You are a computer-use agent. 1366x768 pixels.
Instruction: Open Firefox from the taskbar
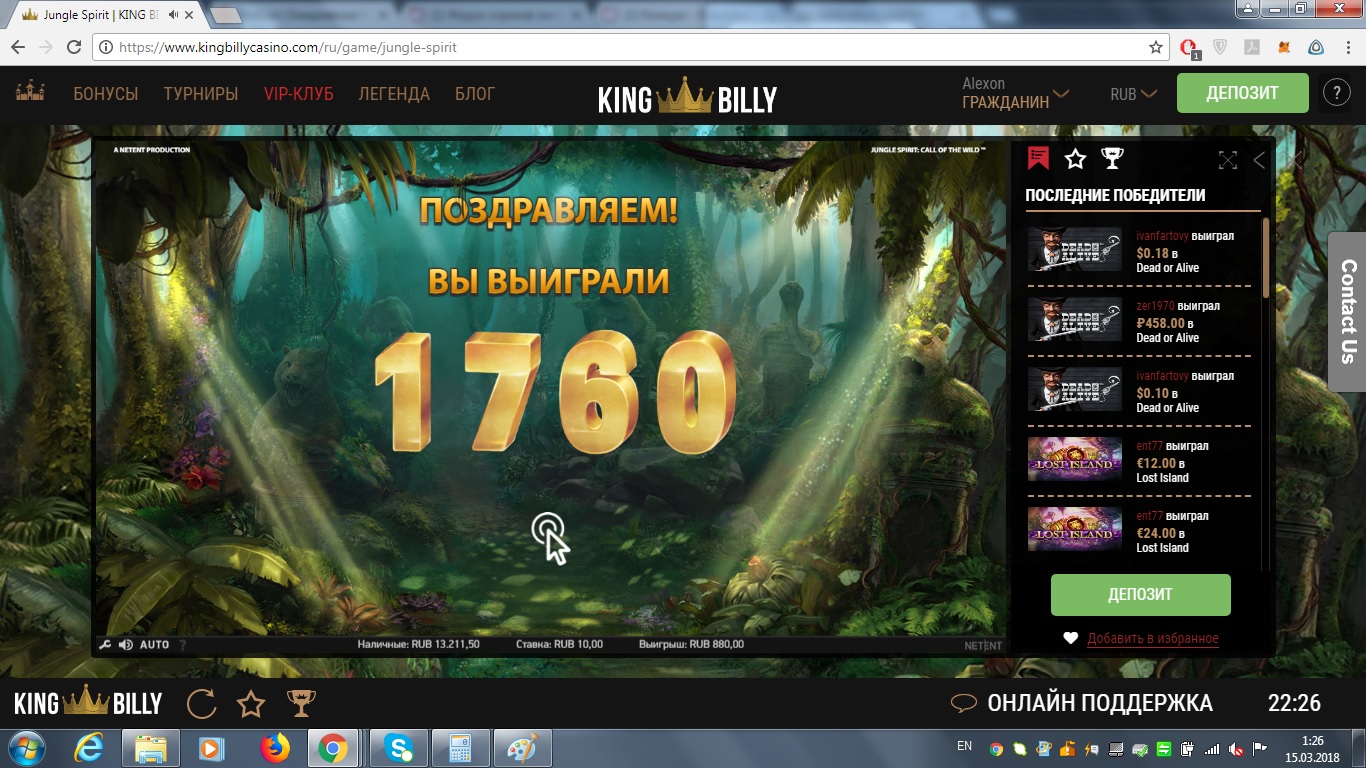point(274,748)
